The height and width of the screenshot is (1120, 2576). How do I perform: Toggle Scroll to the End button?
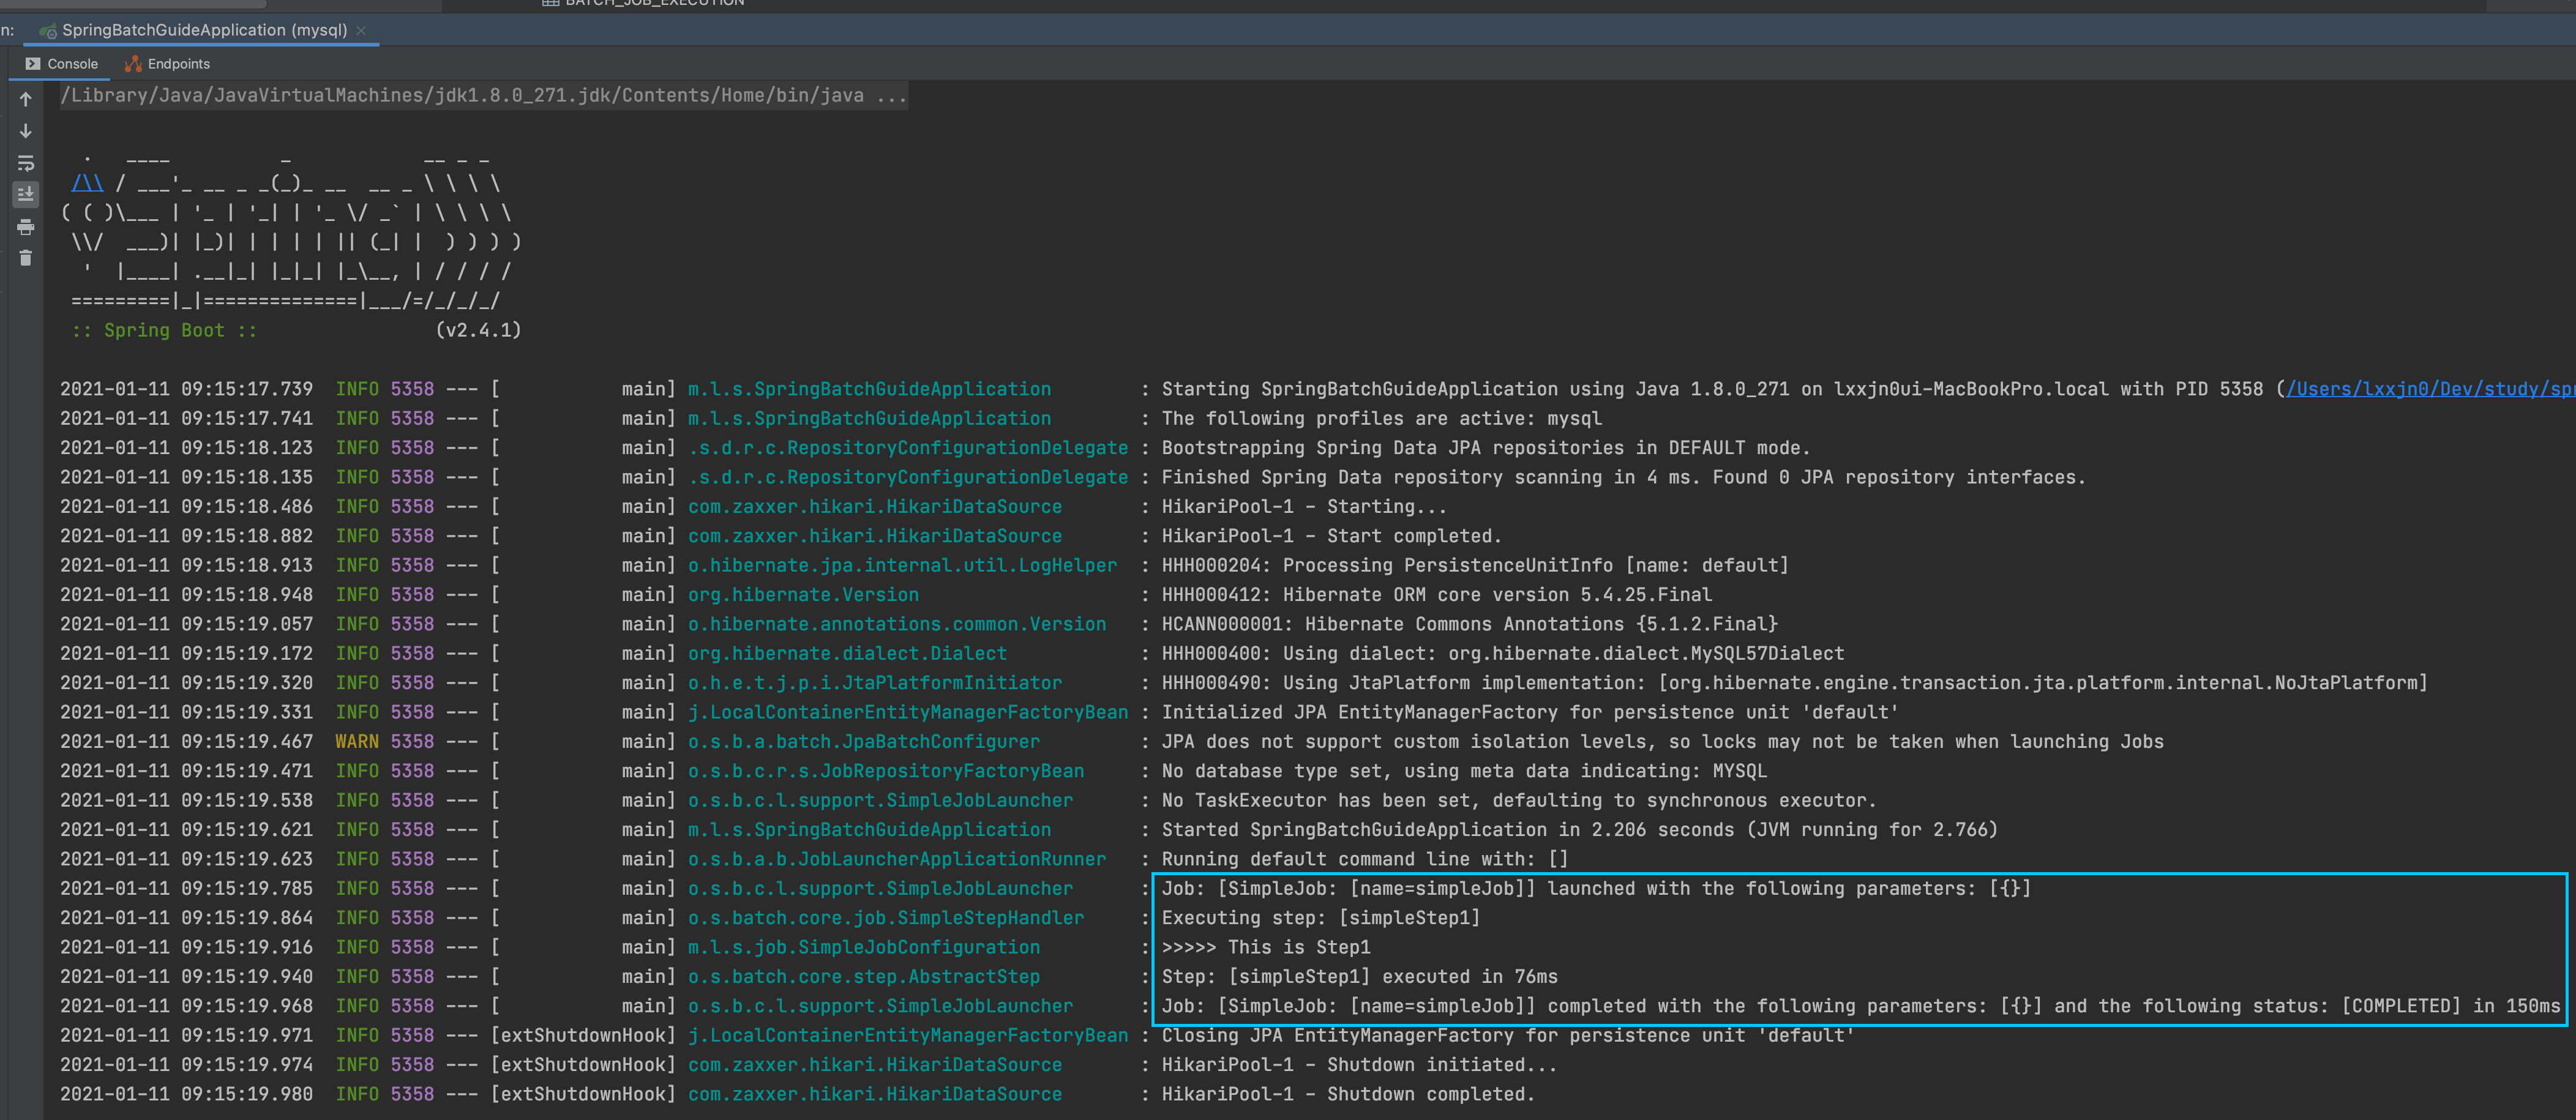26,194
